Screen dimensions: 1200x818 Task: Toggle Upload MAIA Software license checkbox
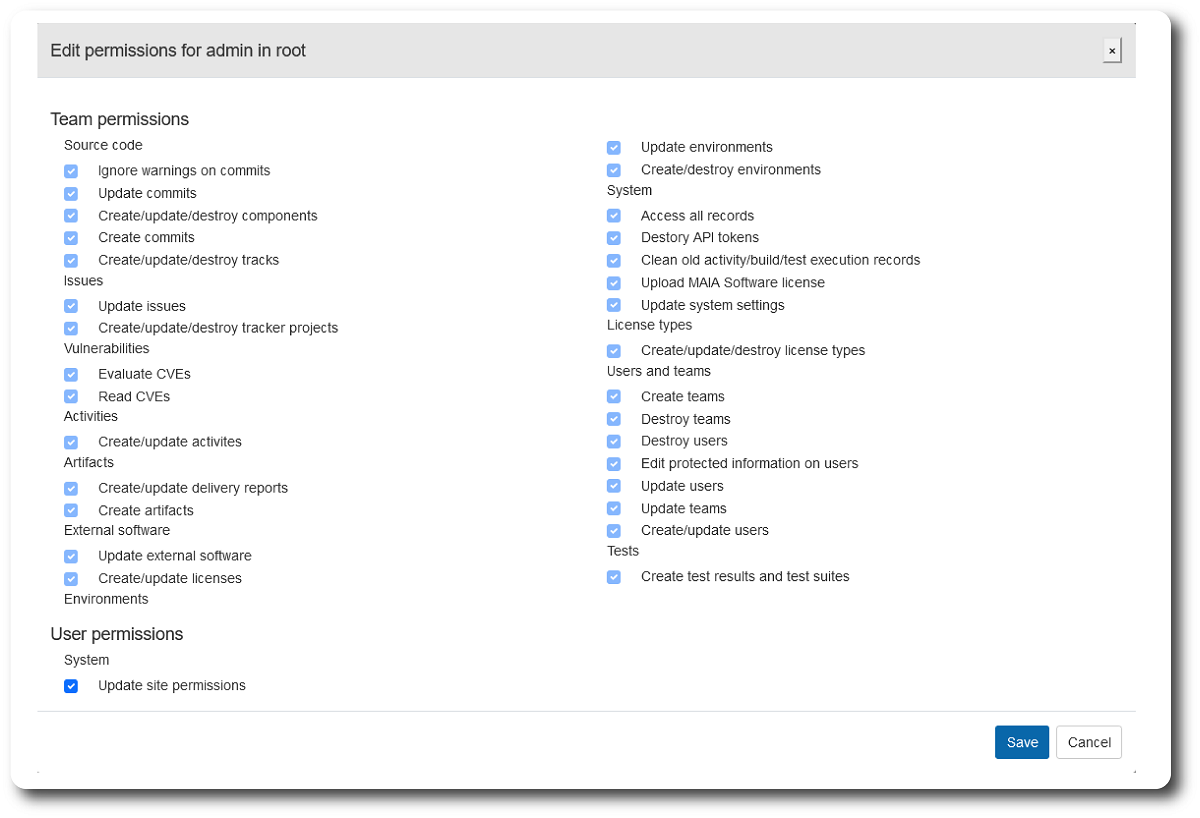click(x=614, y=283)
